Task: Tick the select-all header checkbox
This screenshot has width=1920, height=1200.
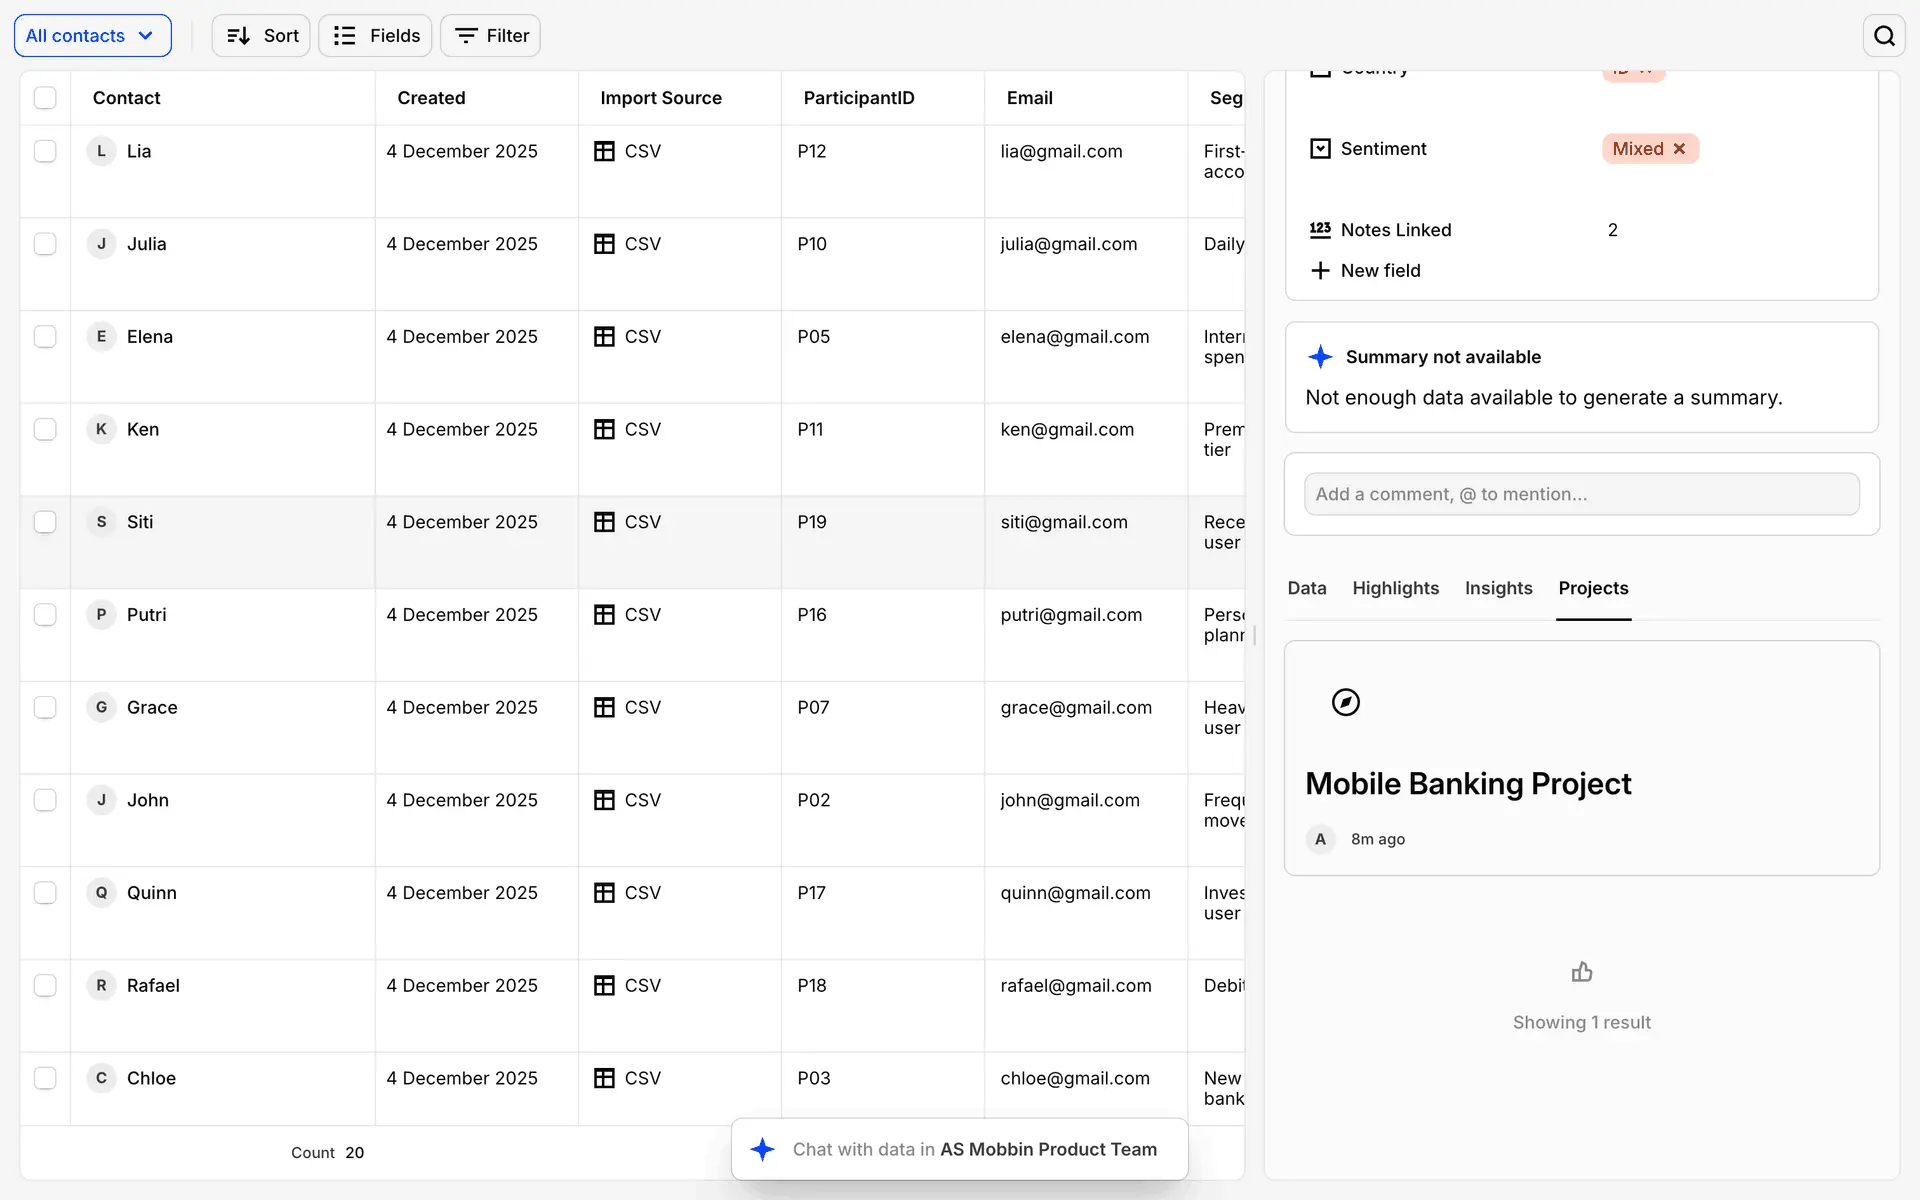Action: pyautogui.click(x=45, y=98)
